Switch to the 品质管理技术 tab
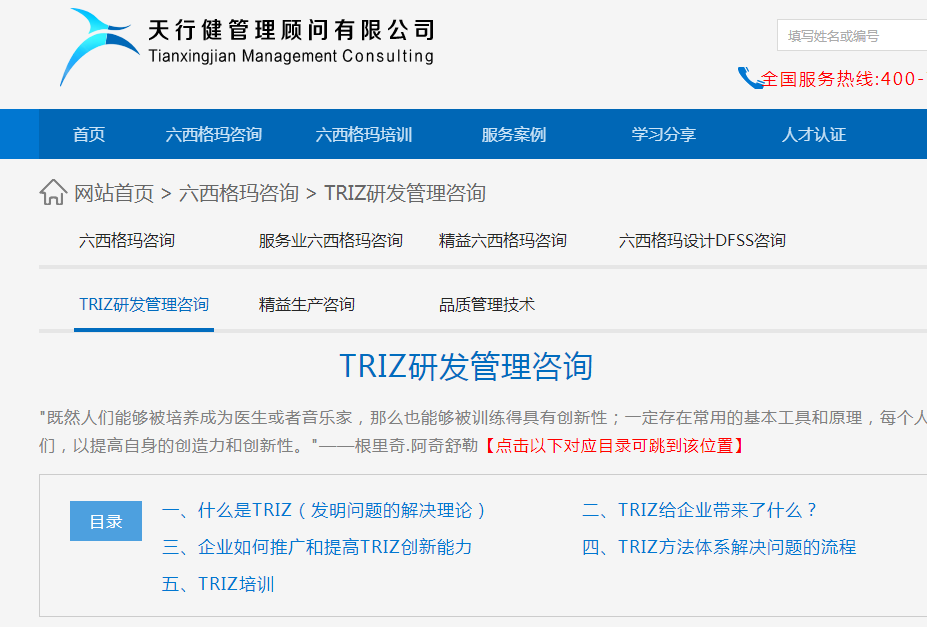 coord(488,305)
